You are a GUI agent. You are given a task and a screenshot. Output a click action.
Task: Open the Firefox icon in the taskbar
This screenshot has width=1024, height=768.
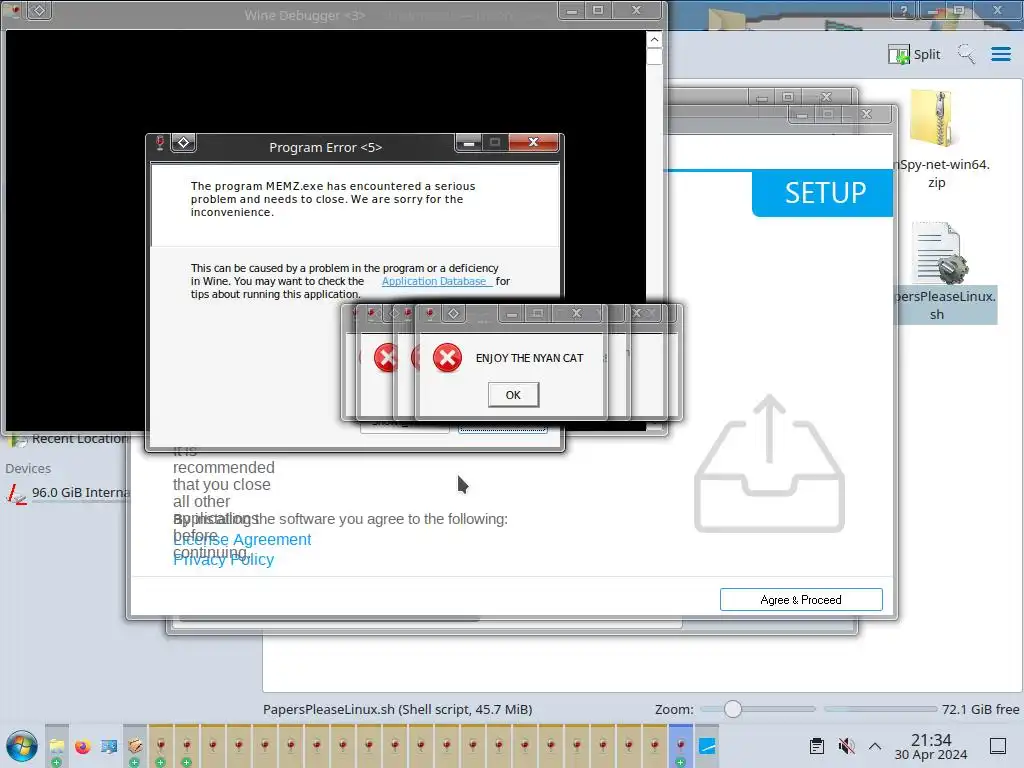[83, 746]
